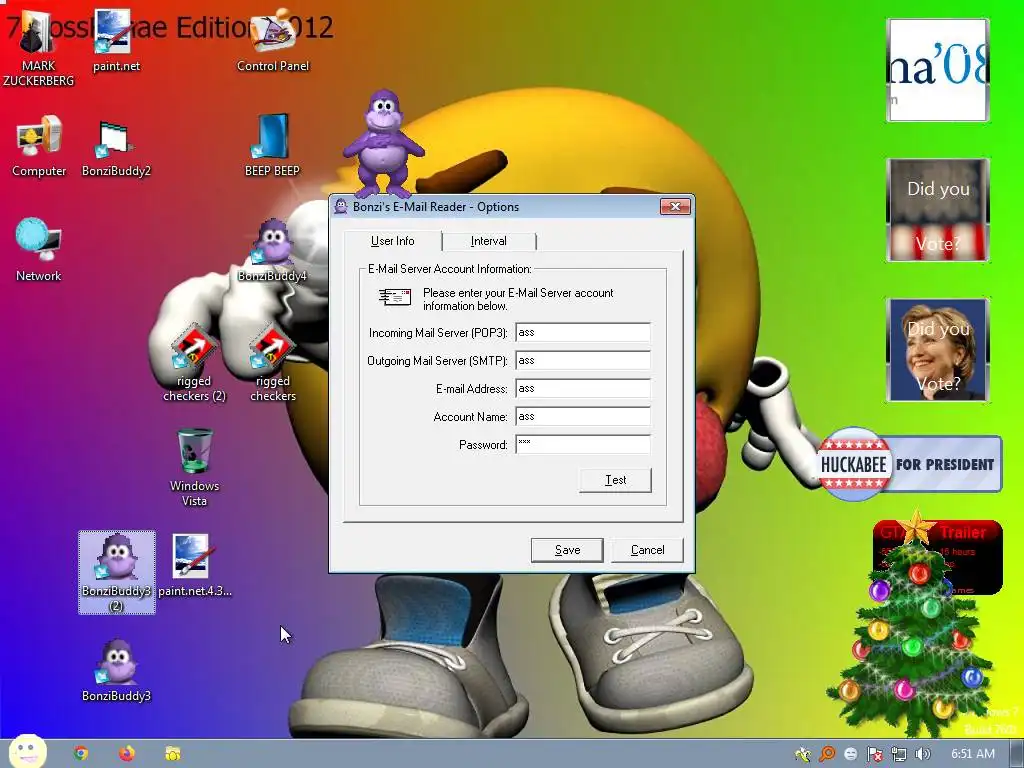Select the Network desktop icon
Image resolution: width=1024 pixels, height=768 pixels.
[39, 250]
